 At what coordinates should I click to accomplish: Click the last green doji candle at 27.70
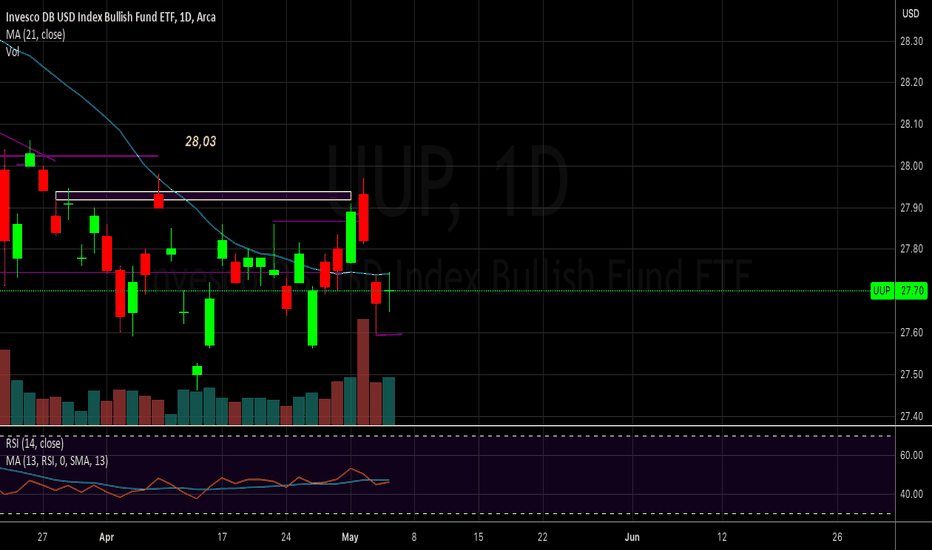(389, 291)
